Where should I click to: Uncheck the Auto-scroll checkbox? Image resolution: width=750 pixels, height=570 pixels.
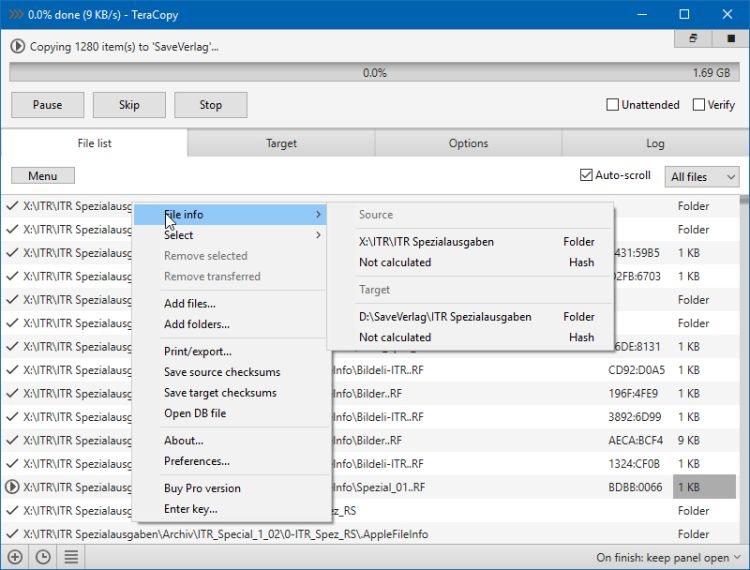pyautogui.click(x=586, y=175)
